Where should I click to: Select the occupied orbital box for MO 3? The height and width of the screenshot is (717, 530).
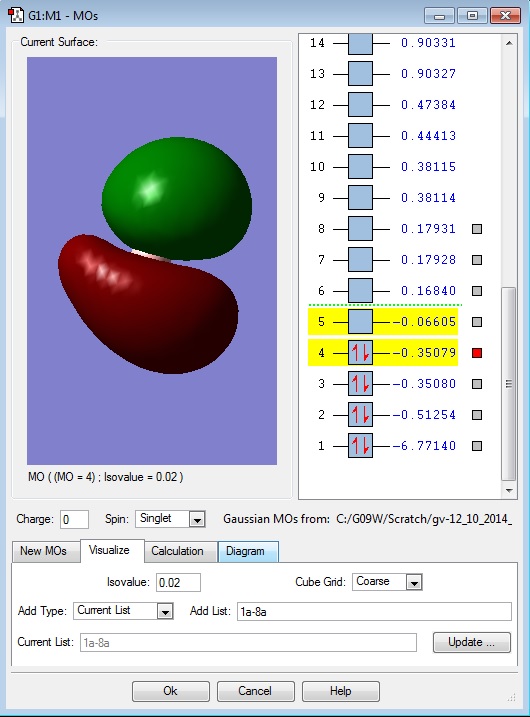pos(360,384)
